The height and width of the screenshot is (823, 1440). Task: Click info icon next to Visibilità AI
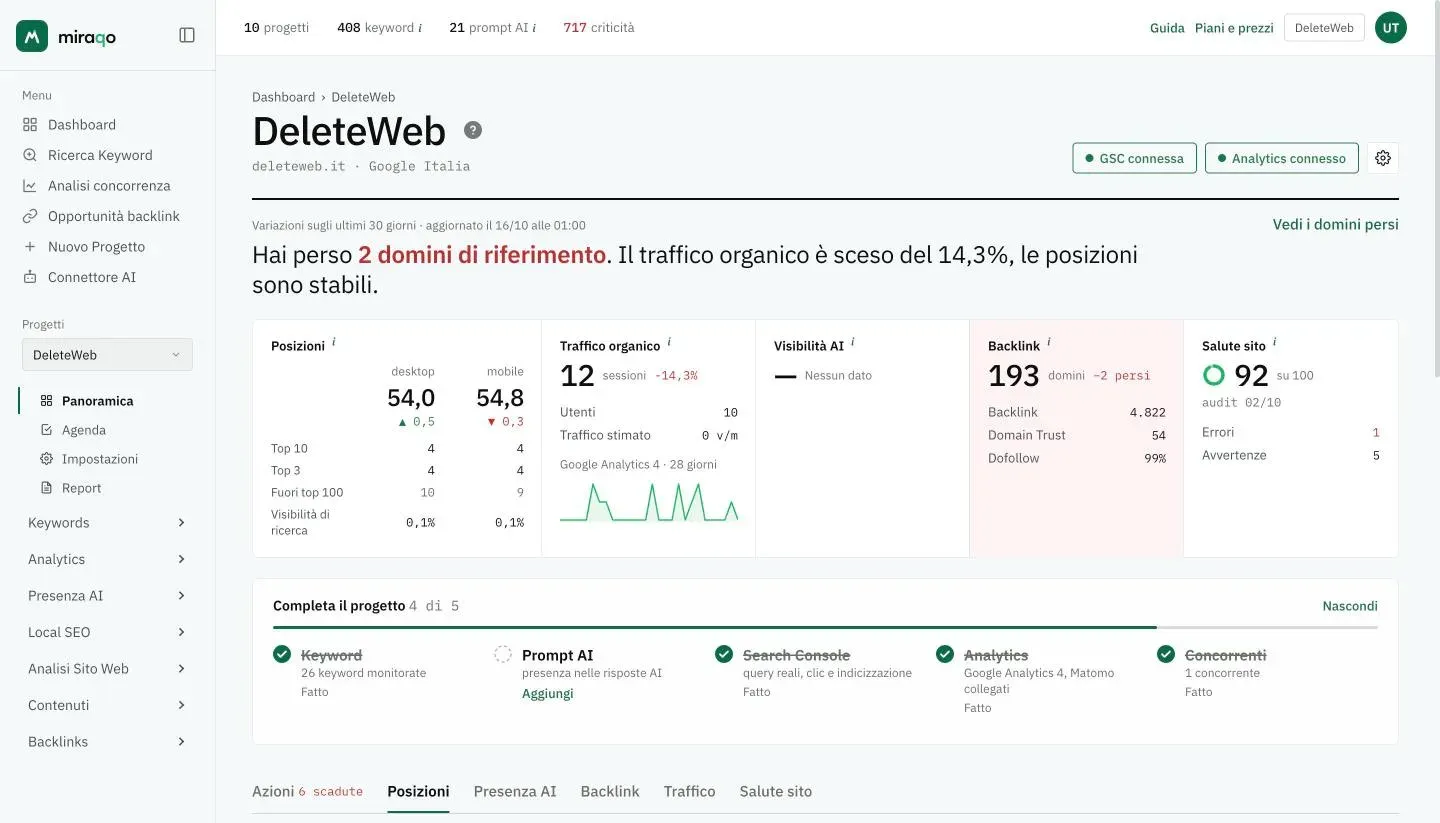click(853, 342)
